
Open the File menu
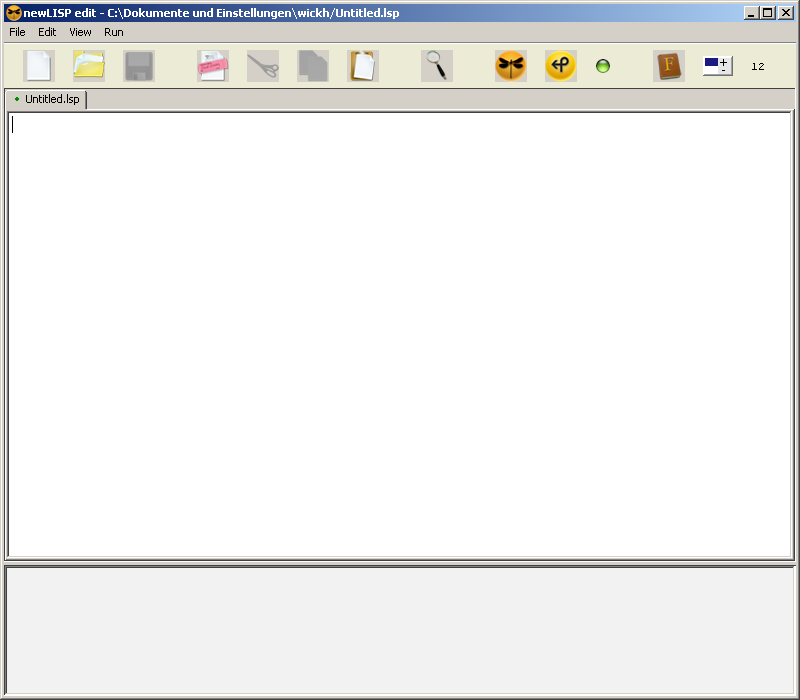point(17,32)
